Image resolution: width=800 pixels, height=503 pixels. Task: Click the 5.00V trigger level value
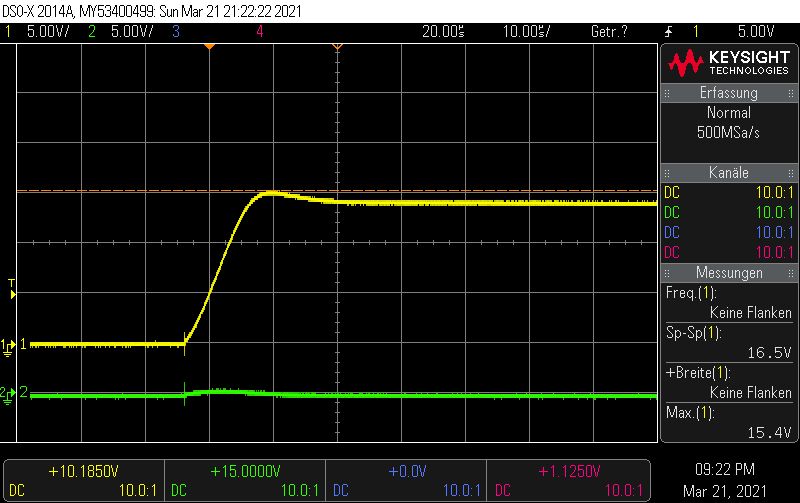[x=756, y=32]
